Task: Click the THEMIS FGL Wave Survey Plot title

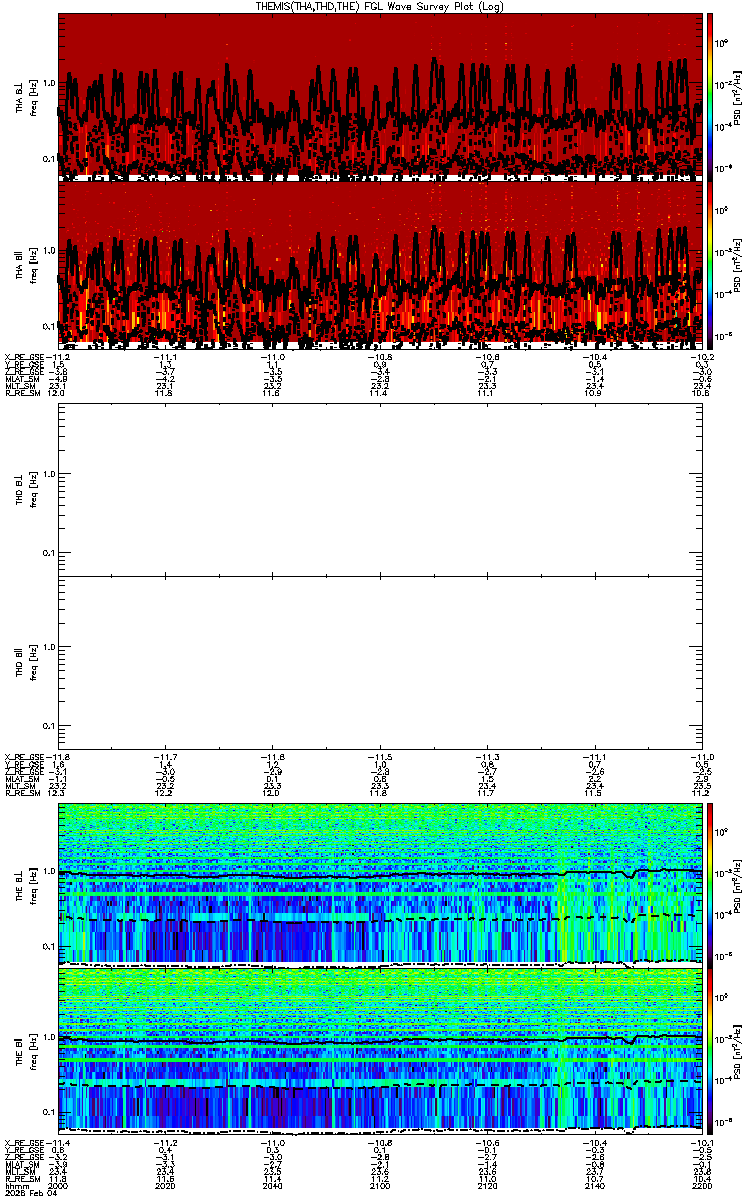Action: (x=378, y=6)
